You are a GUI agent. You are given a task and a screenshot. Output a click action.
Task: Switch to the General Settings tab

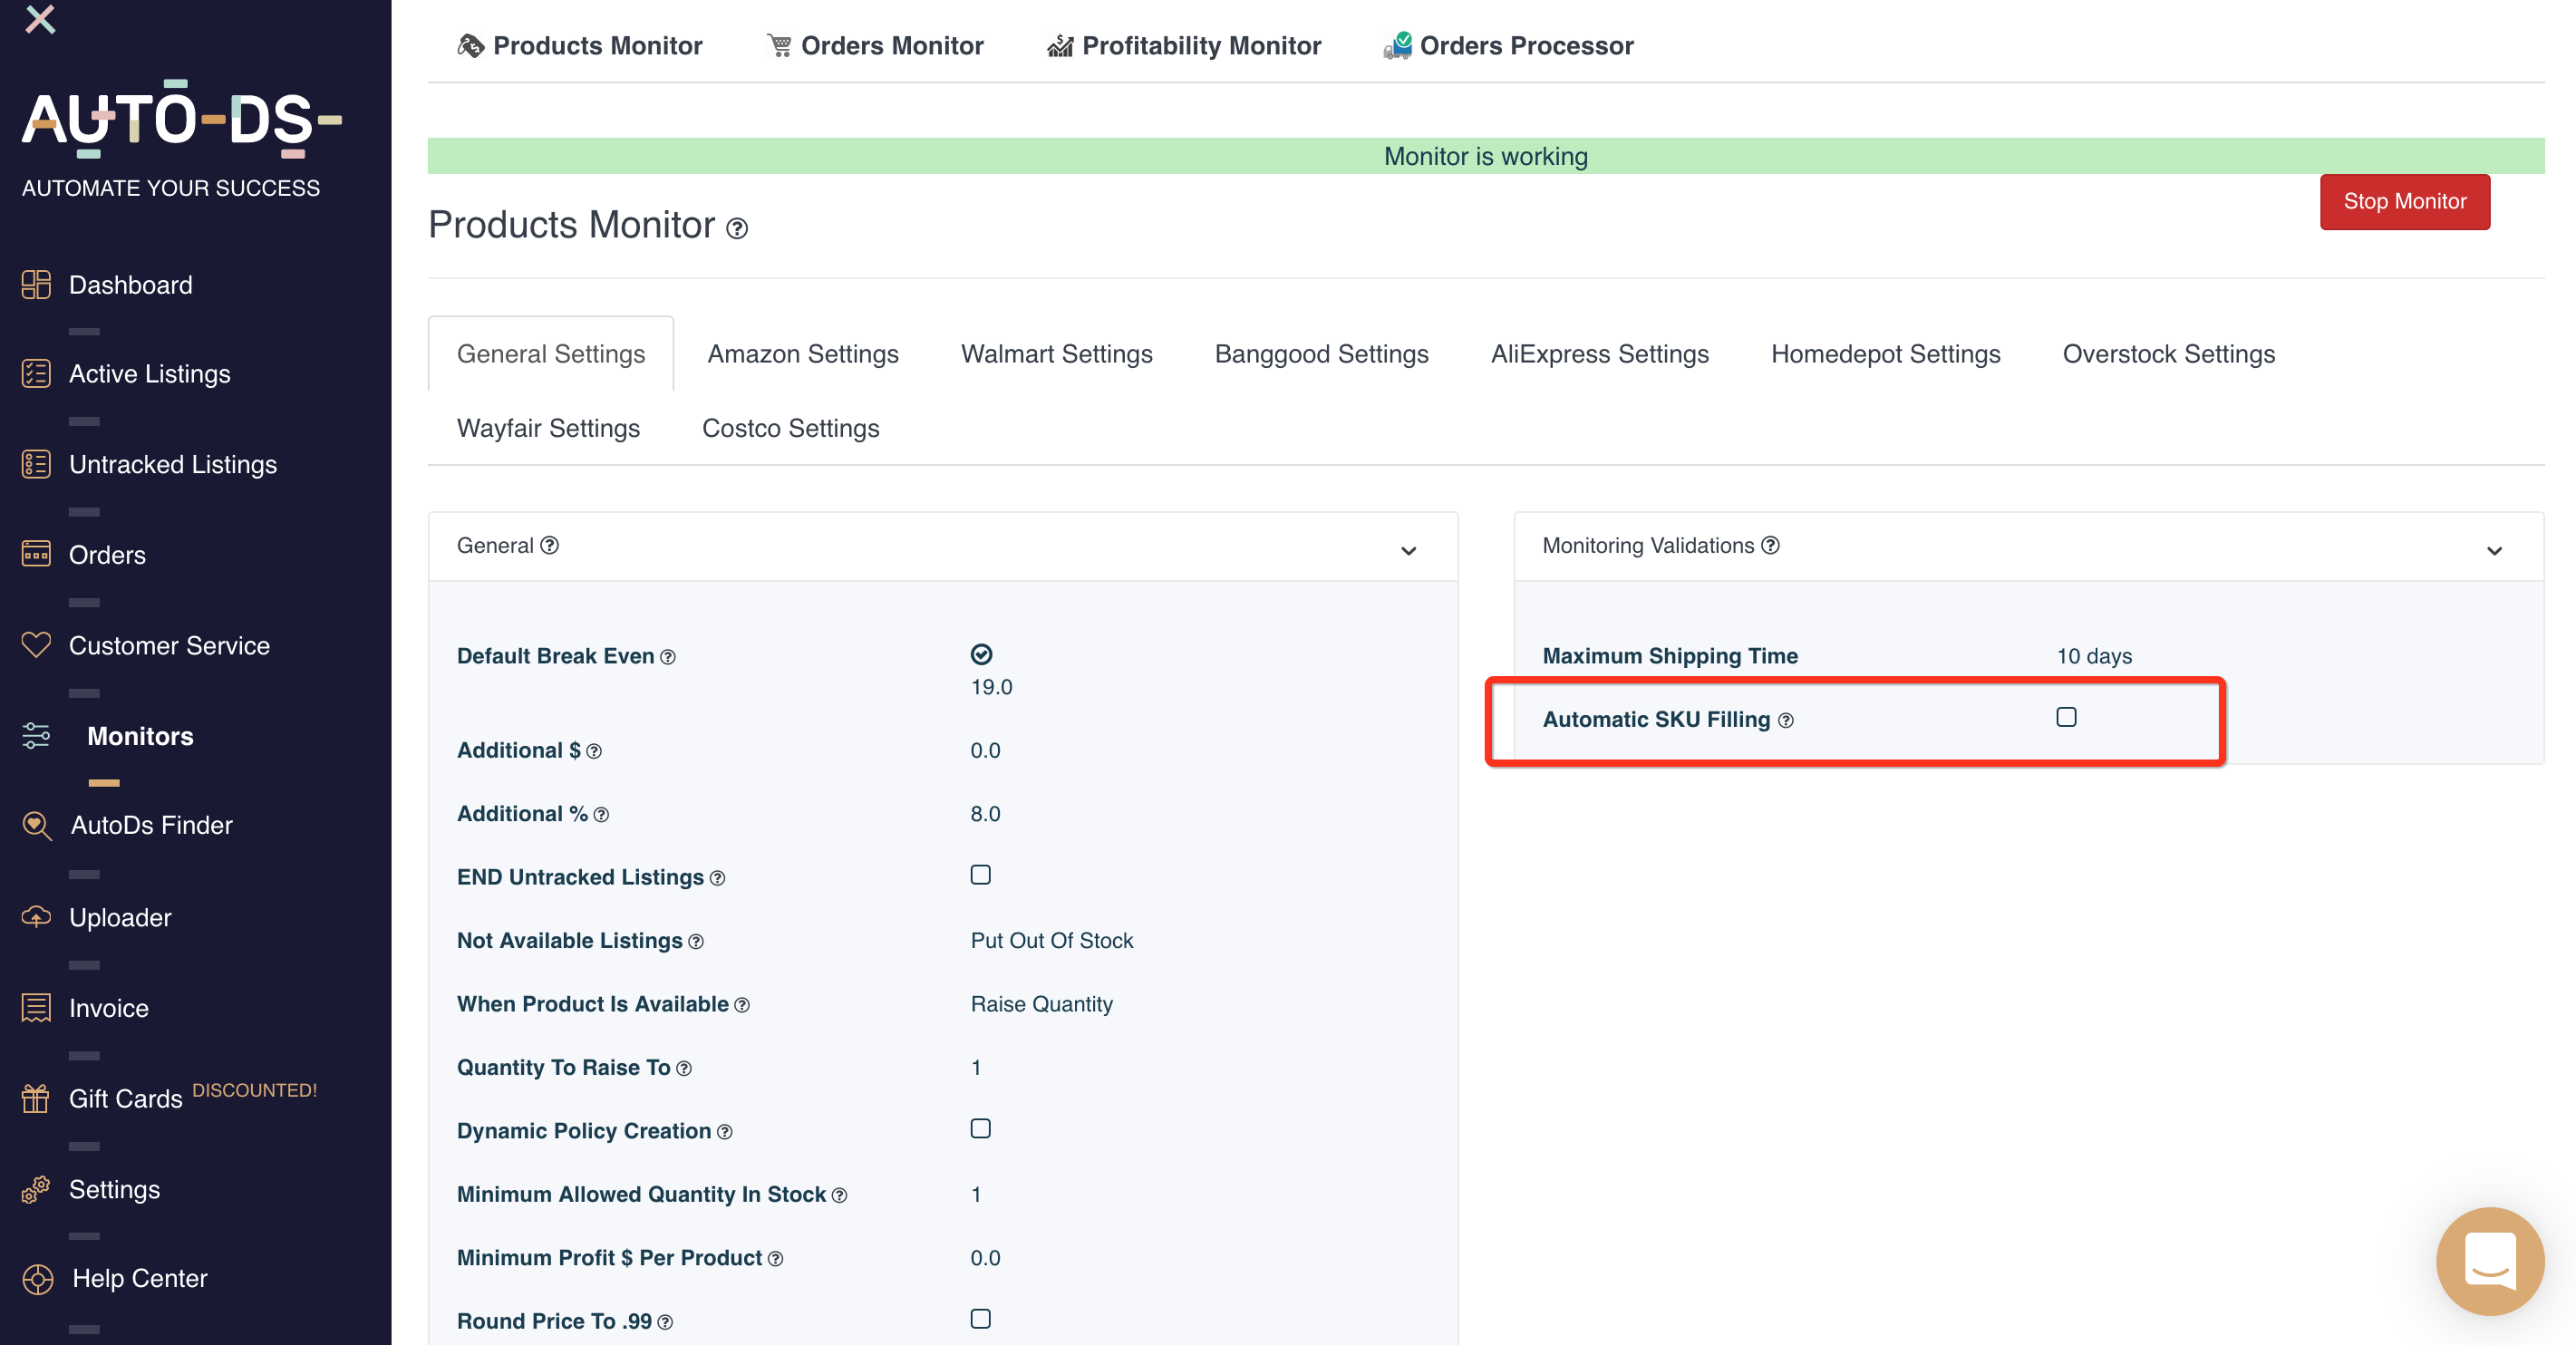click(x=551, y=353)
